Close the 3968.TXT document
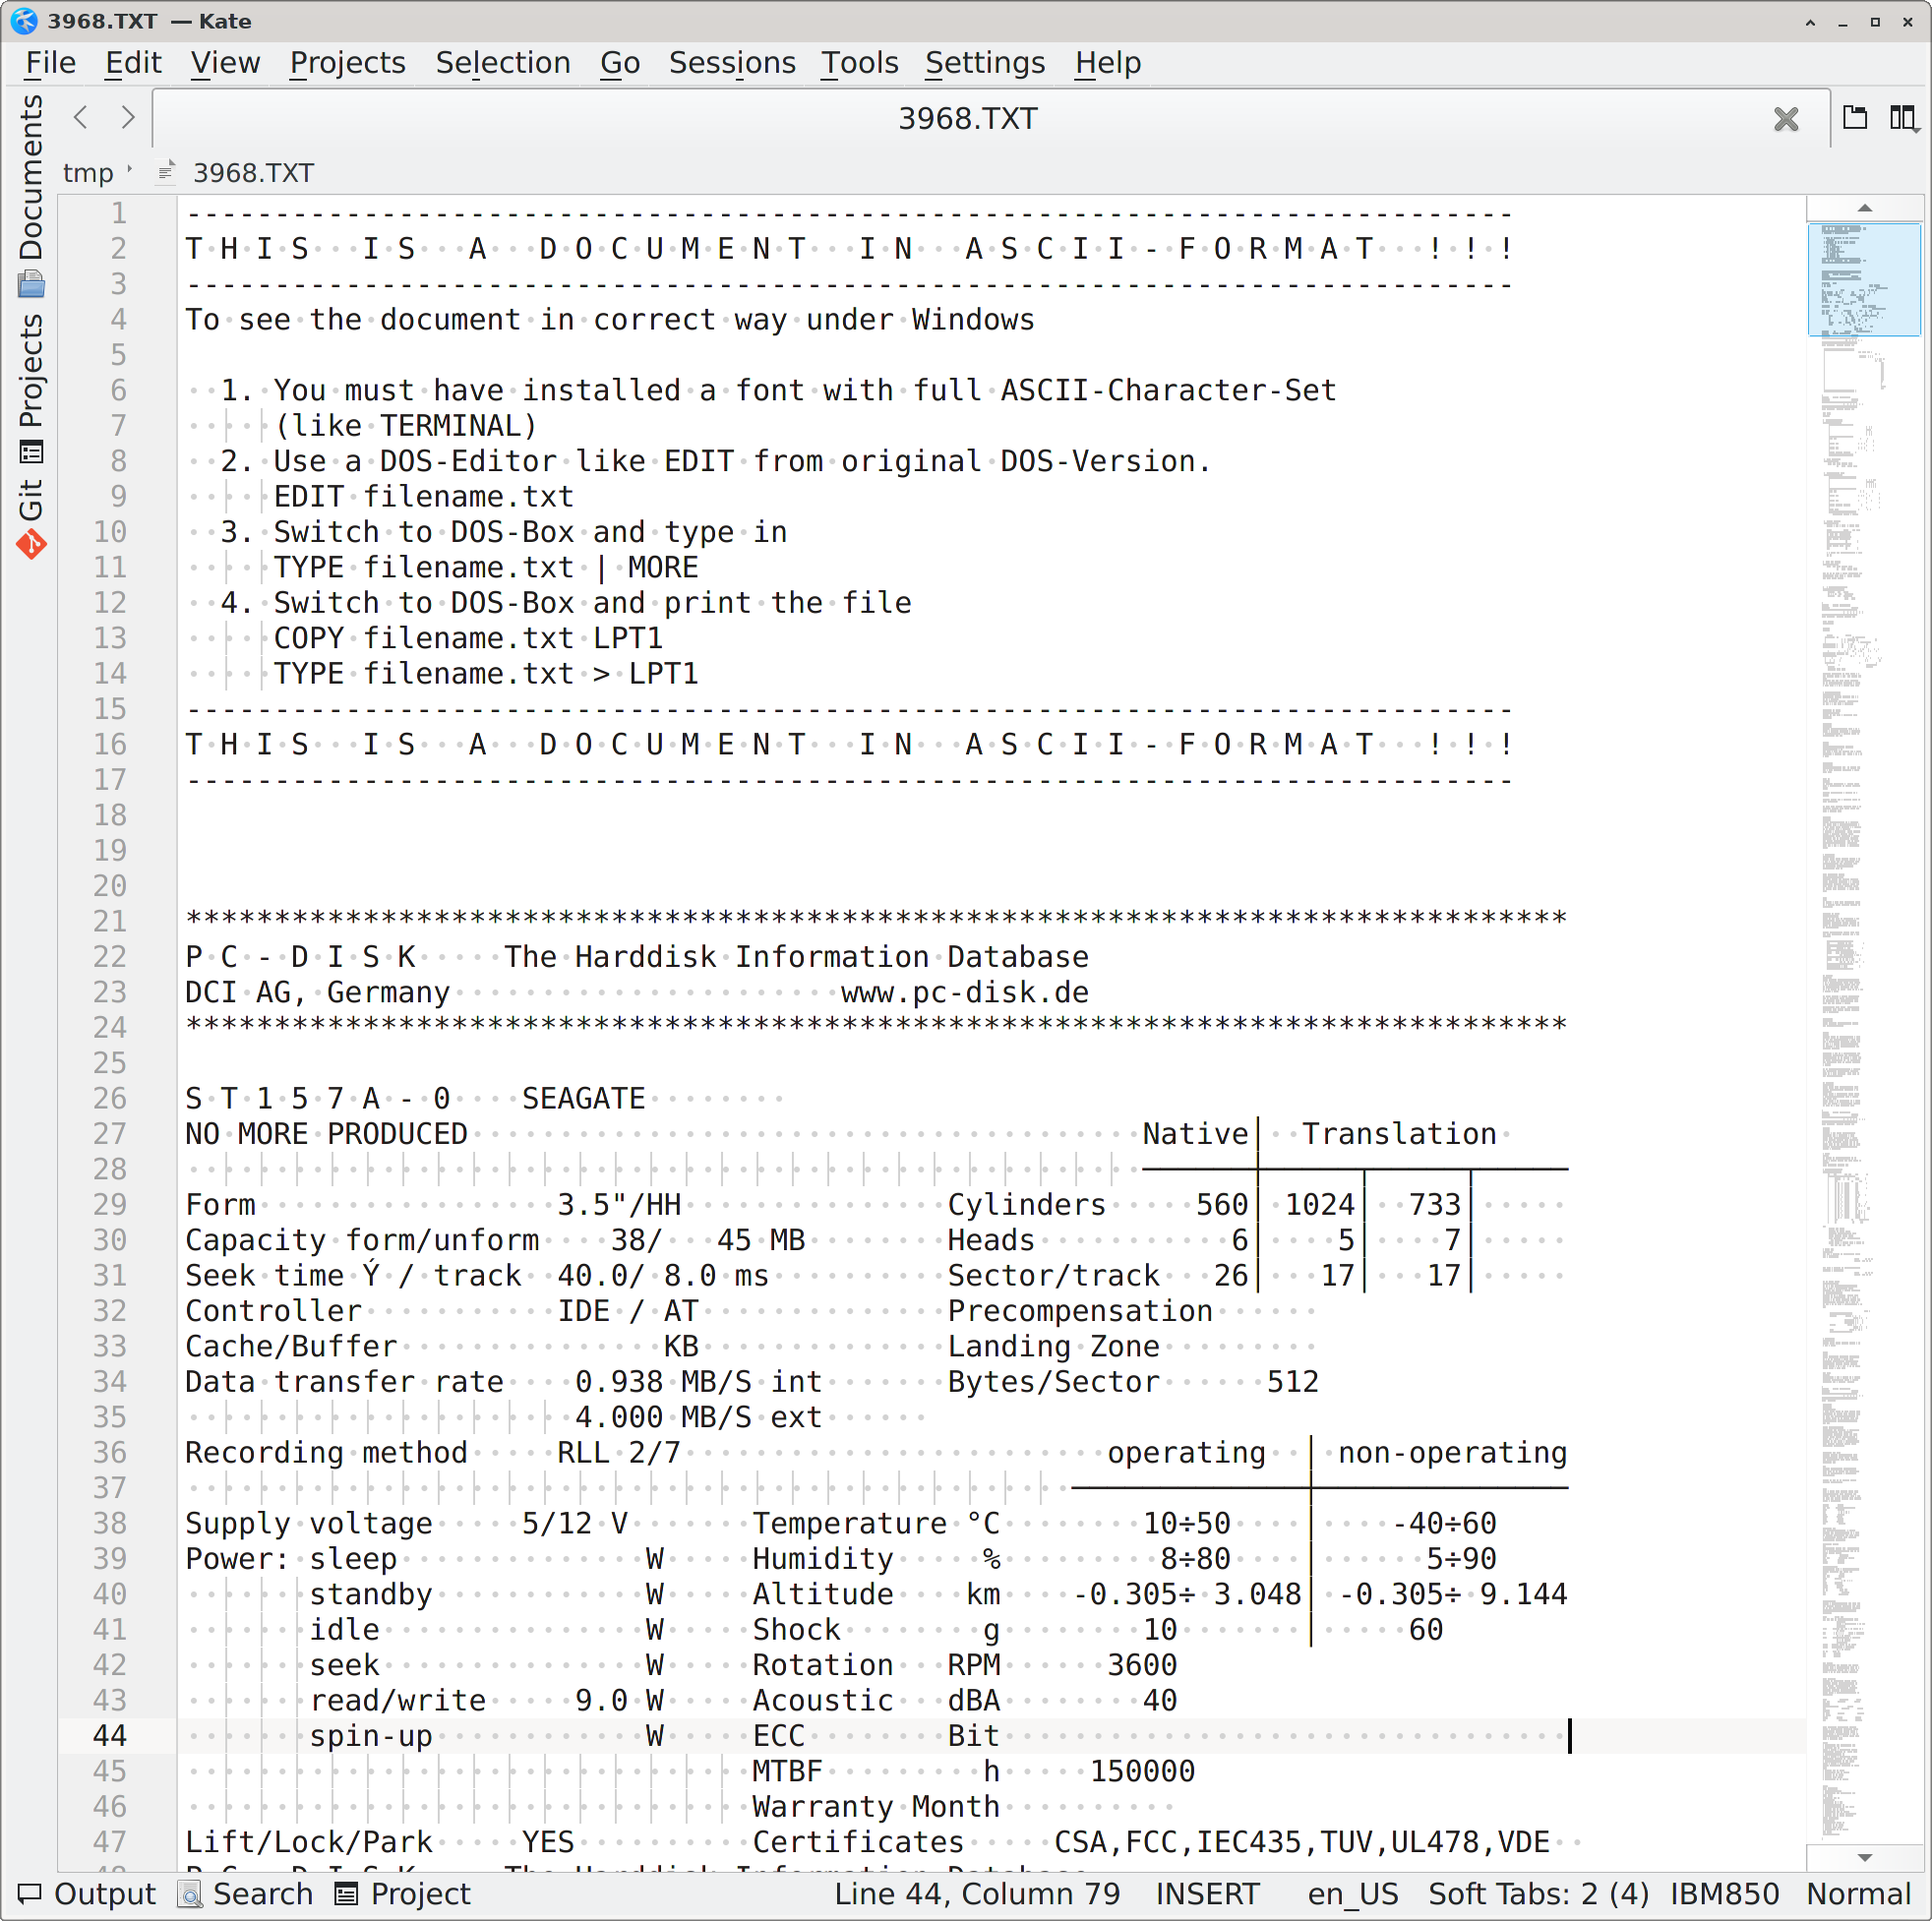The width and height of the screenshot is (1932, 1921). tap(1787, 118)
